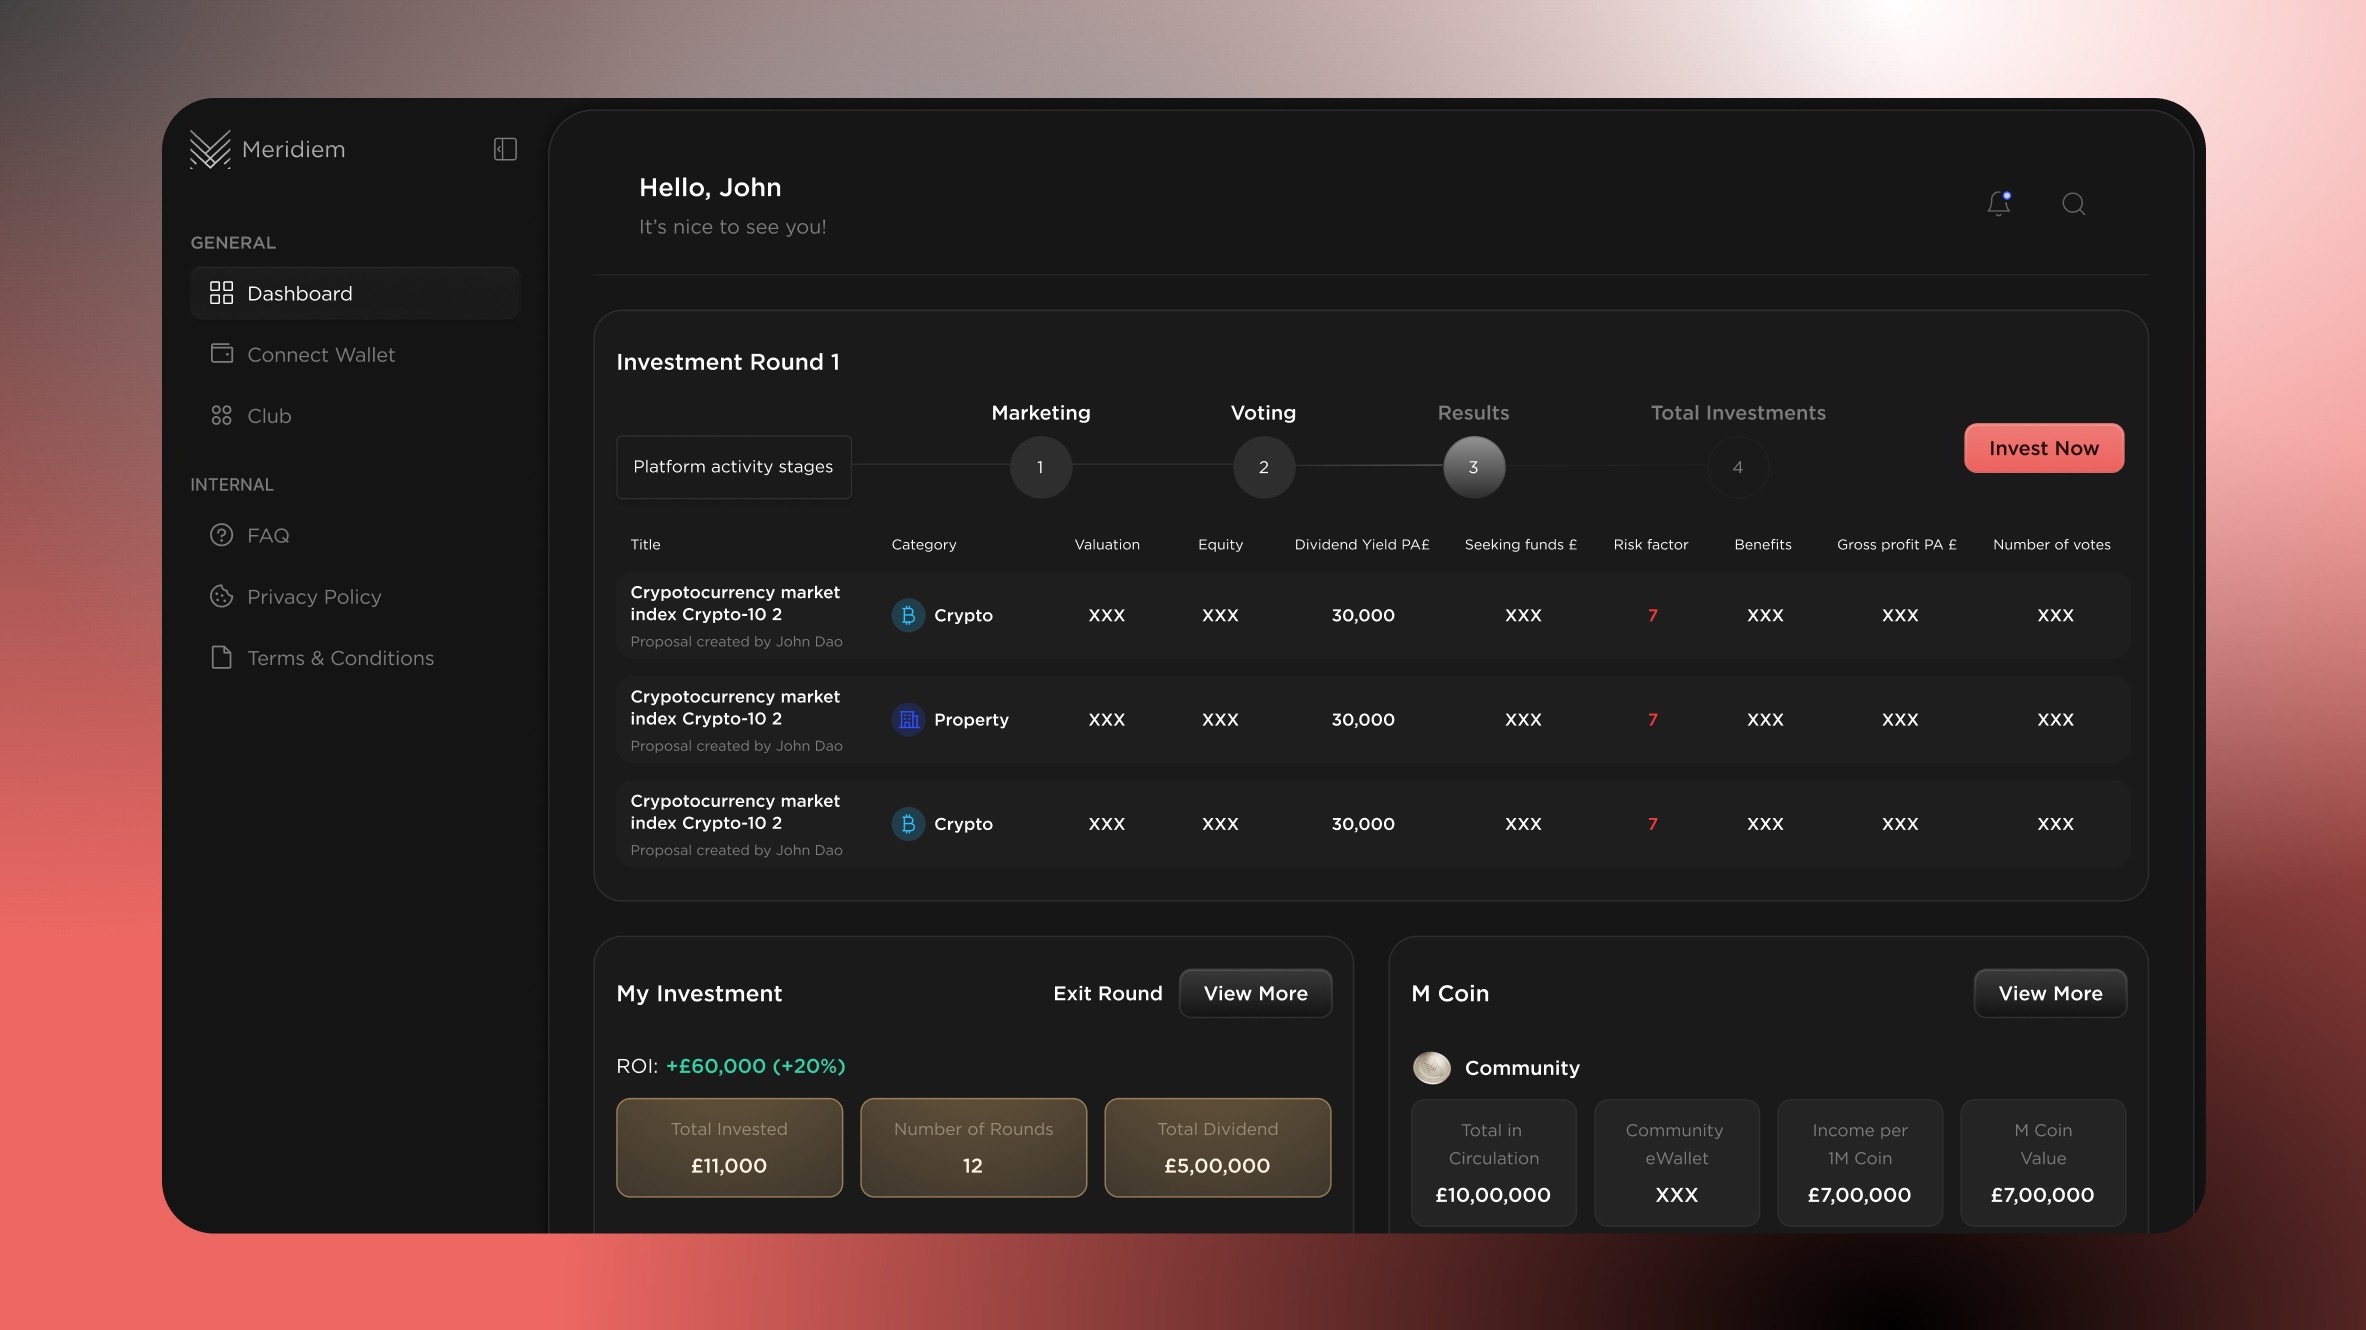The image size is (2366, 1330).
Task: Click the FAQ question mark icon
Action: coord(221,535)
